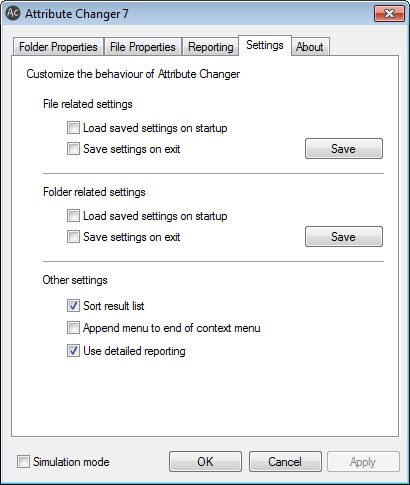
Task: Click Save under File related settings
Action: click(x=344, y=149)
